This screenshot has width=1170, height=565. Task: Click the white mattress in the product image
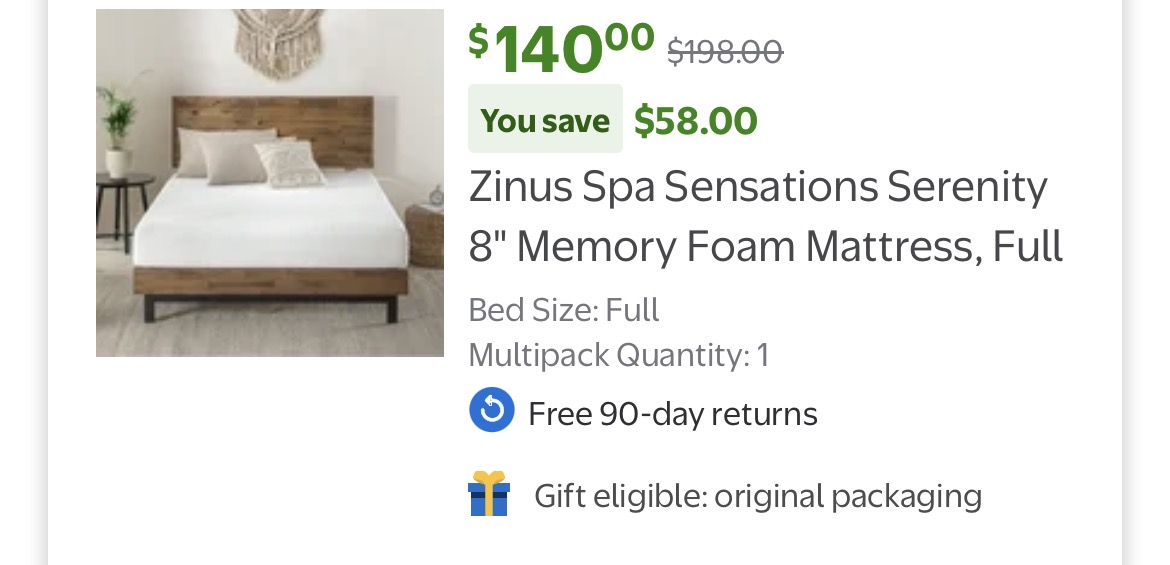270,225
